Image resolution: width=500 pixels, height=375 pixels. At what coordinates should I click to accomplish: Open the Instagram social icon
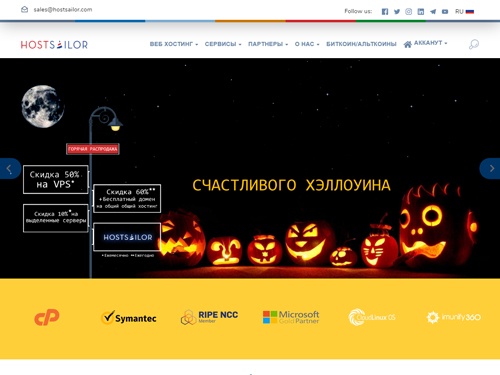[x=408, y=12]
